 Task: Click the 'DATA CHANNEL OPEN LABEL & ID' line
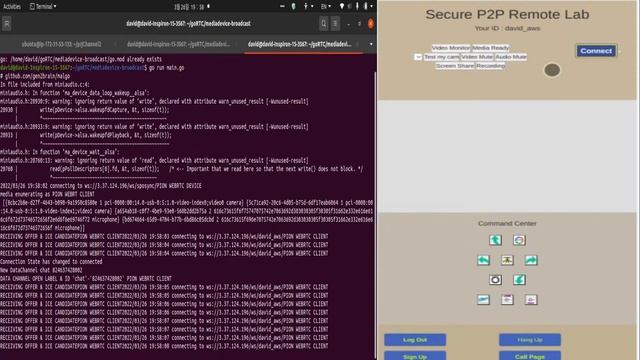86,279
